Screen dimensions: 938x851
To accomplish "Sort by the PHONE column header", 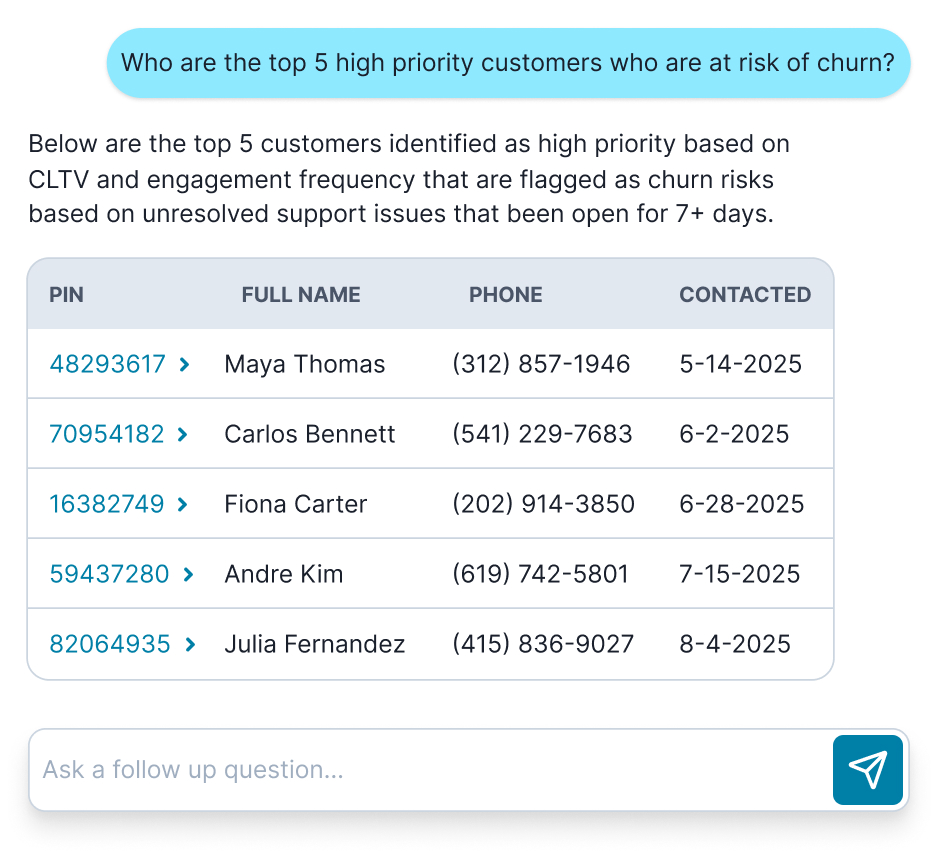I will click(506, 295).
